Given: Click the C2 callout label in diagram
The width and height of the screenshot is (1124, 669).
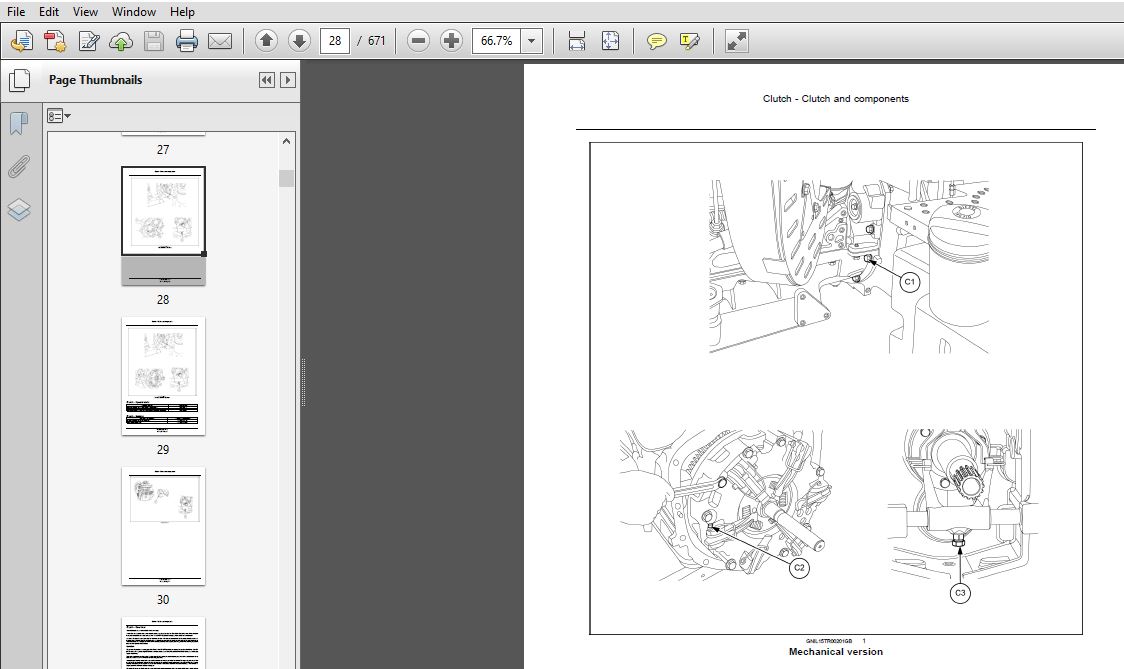Looking at the screenshot, I should pos(799,567).
